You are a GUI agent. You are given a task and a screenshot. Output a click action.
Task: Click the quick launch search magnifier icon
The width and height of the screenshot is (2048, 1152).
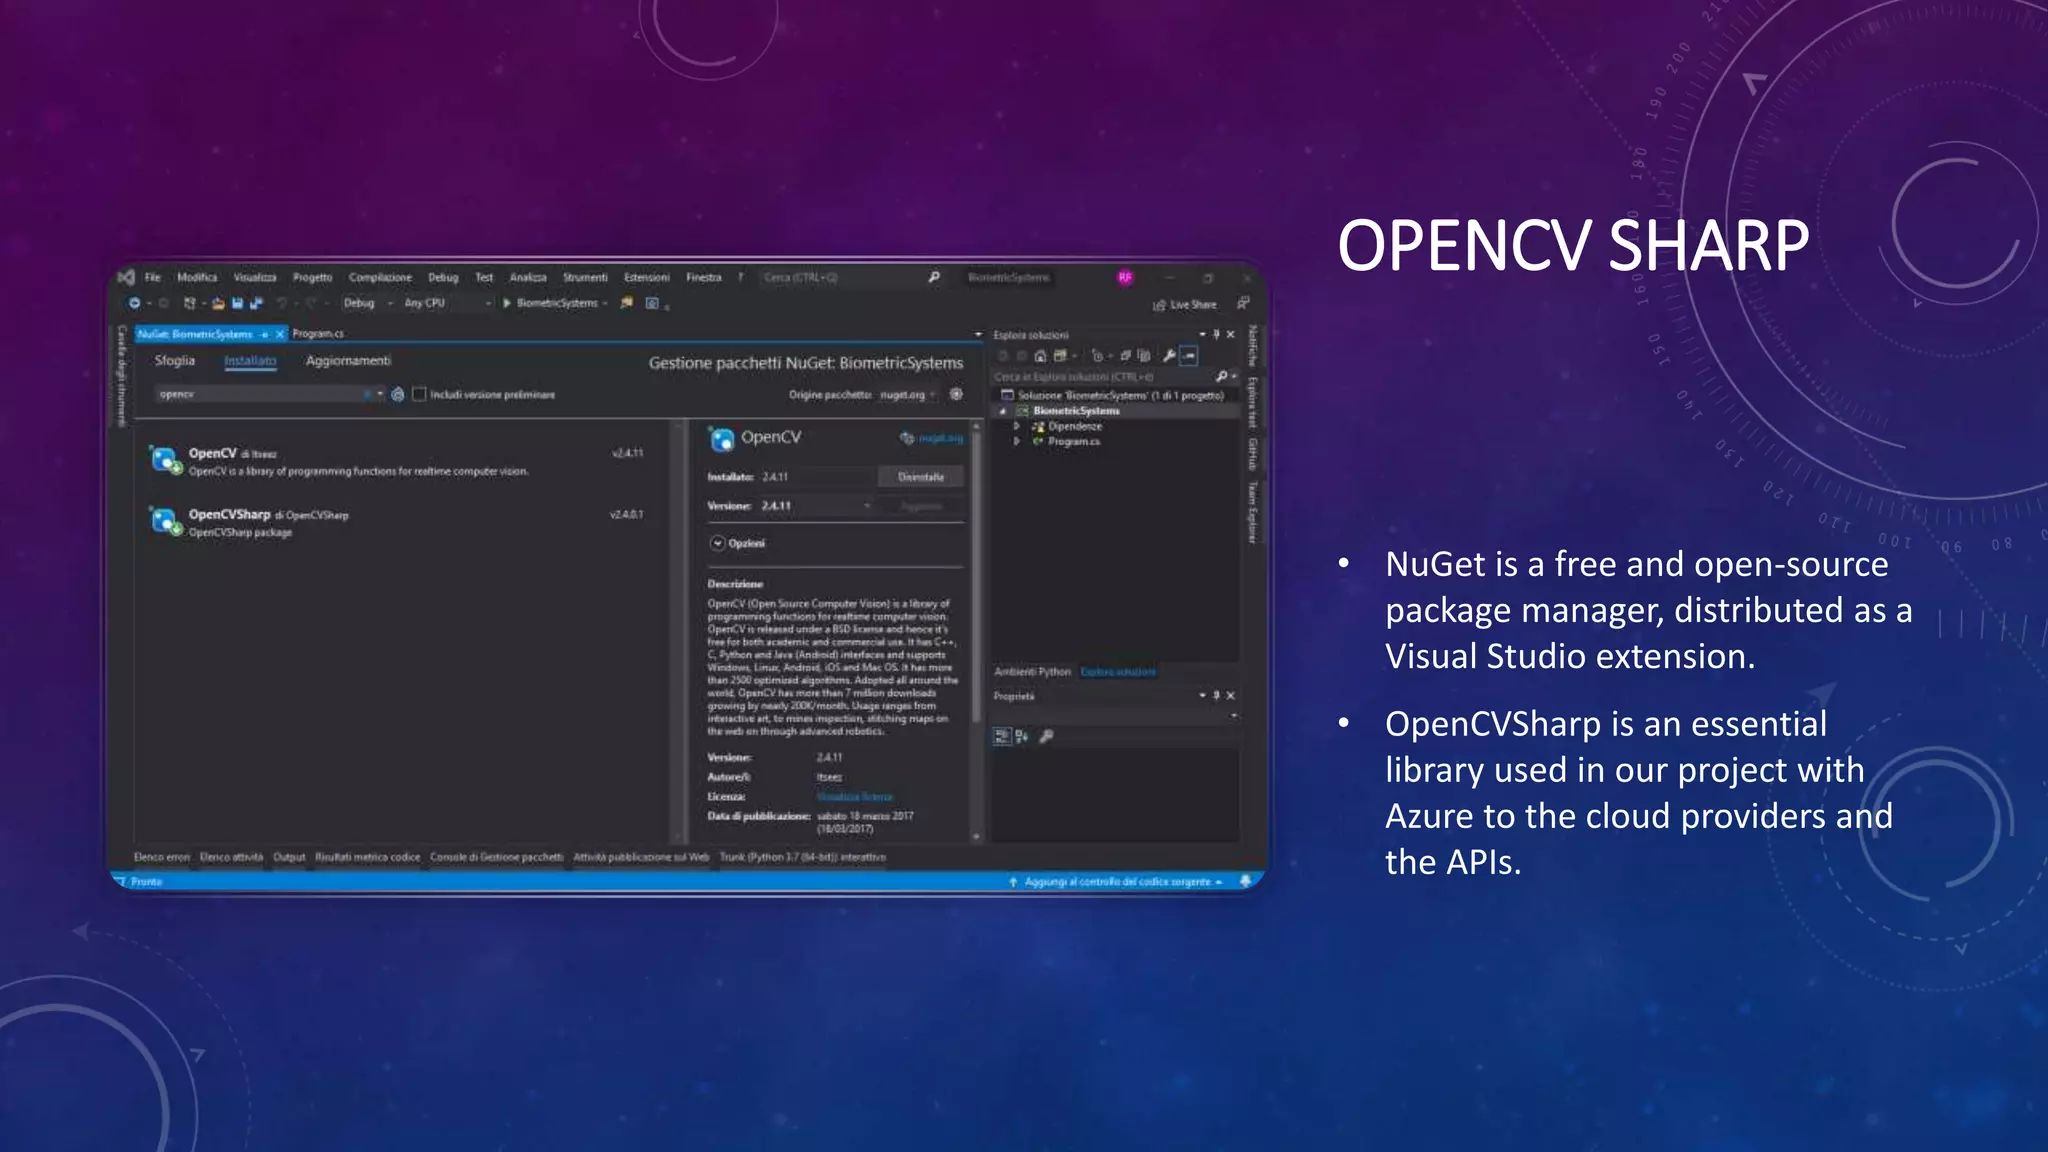pos(934,277)
